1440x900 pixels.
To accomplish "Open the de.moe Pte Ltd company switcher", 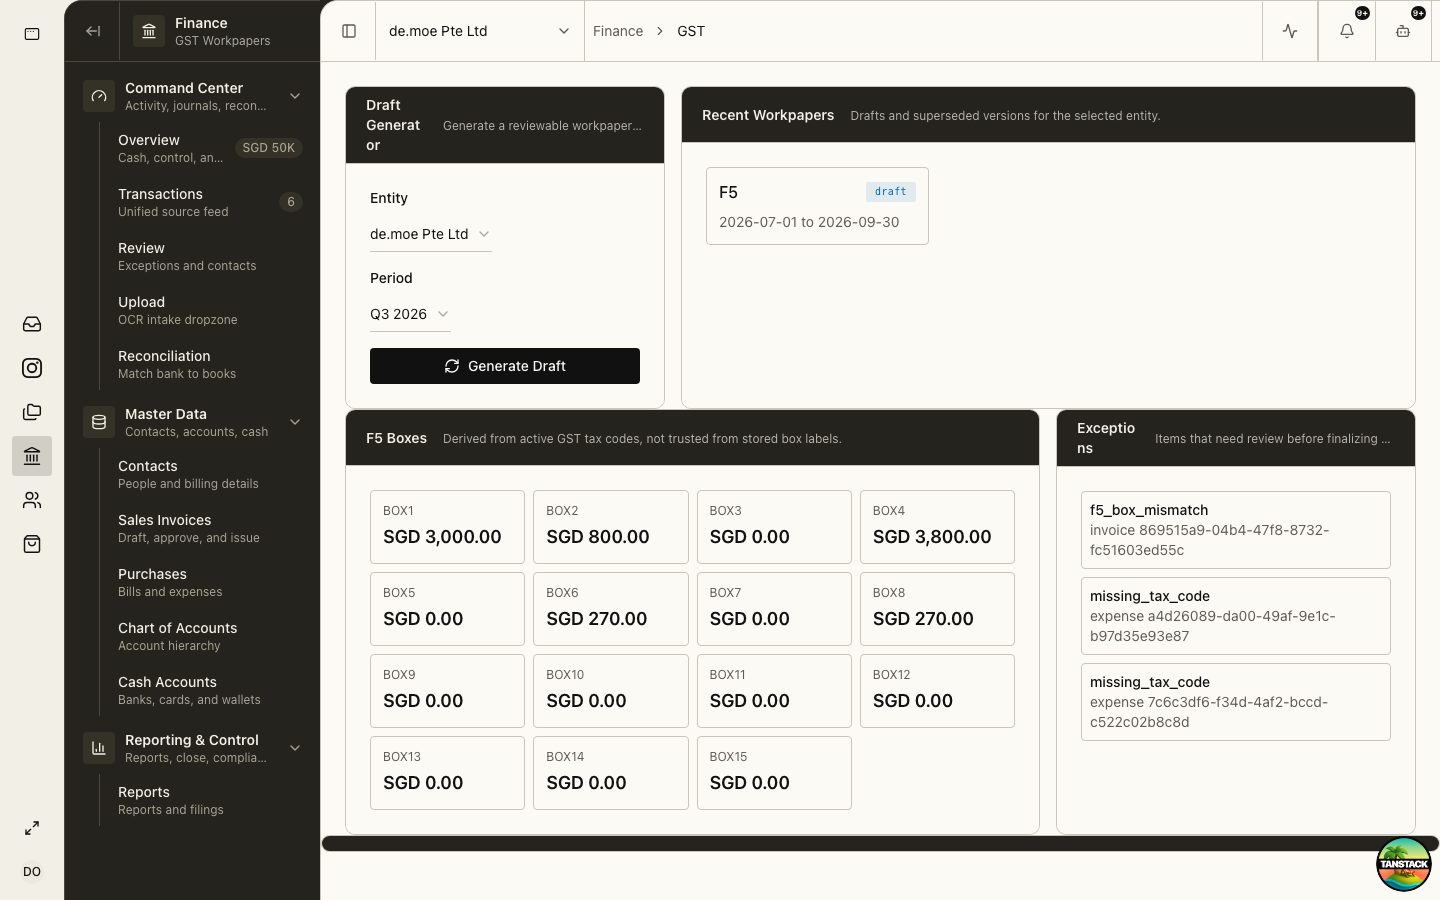I will tap(479, 31).
